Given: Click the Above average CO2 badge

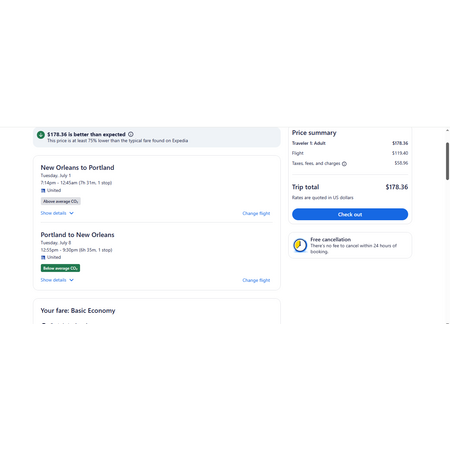Looking at the screenshot, I should pyautogui.click(x=61, y=201).
